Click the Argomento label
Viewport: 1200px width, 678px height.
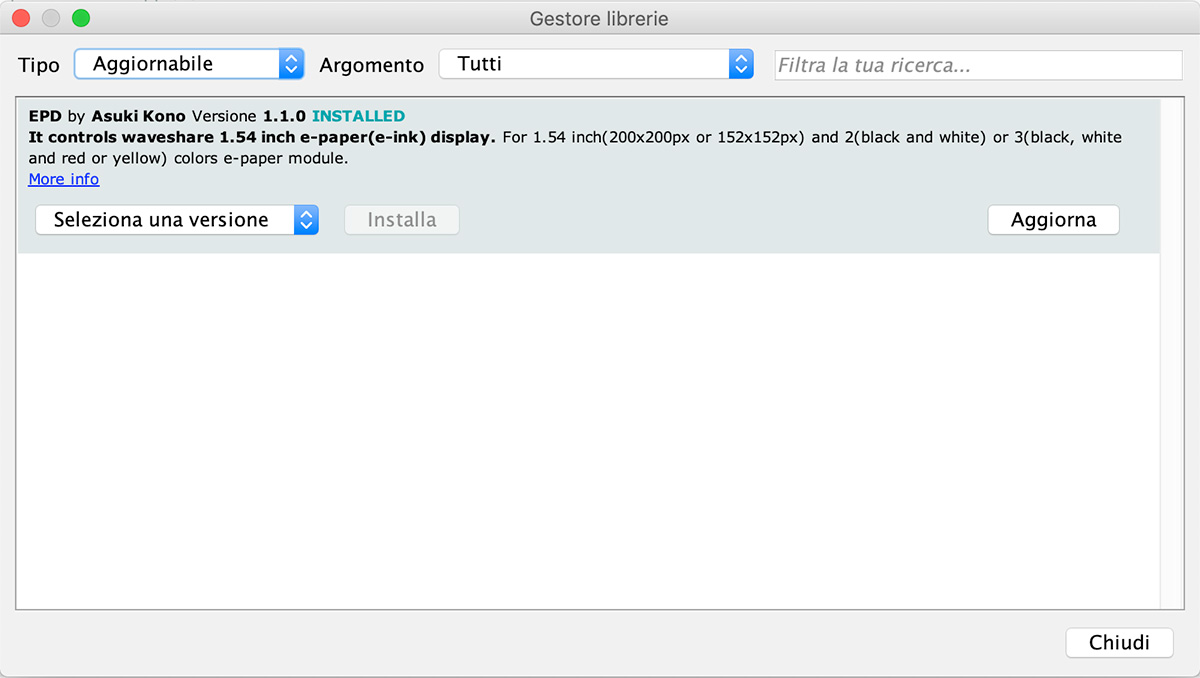(372, 65)
